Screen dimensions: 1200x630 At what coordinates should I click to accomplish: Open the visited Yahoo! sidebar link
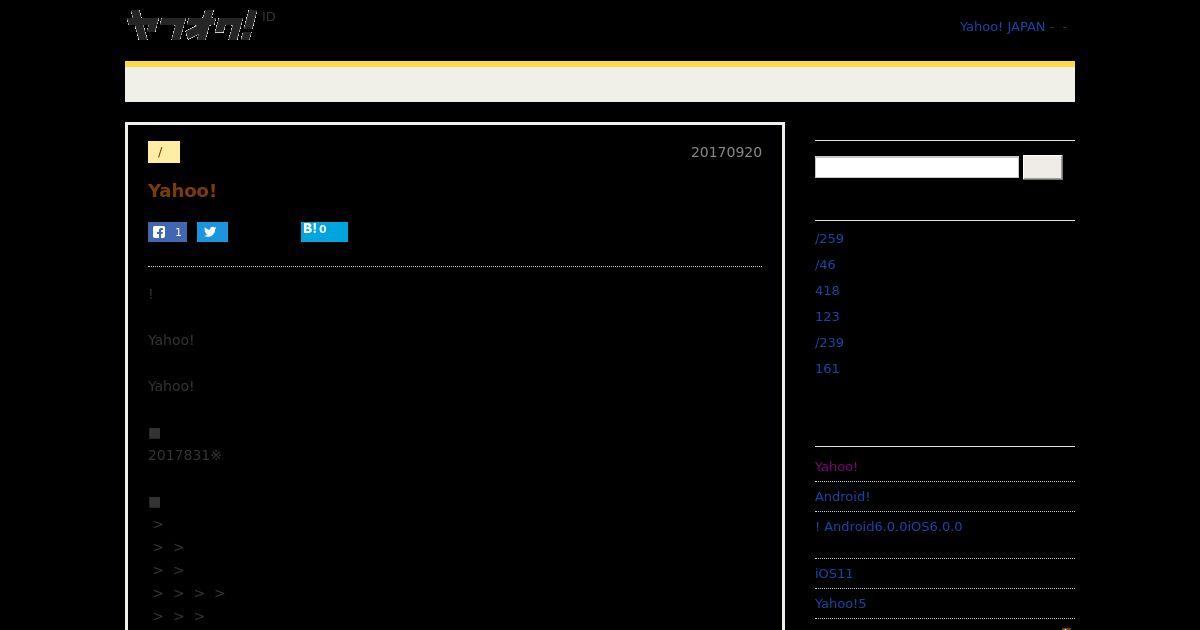(x=836, y=467)
